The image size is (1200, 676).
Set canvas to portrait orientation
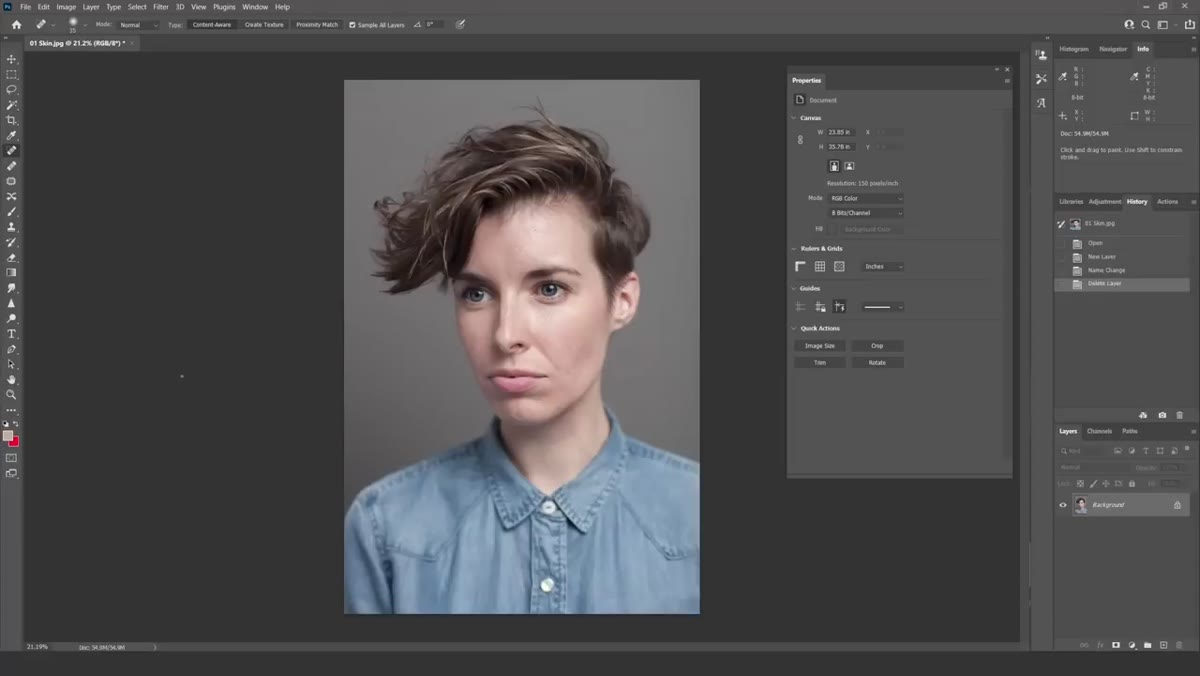[834, 166]
